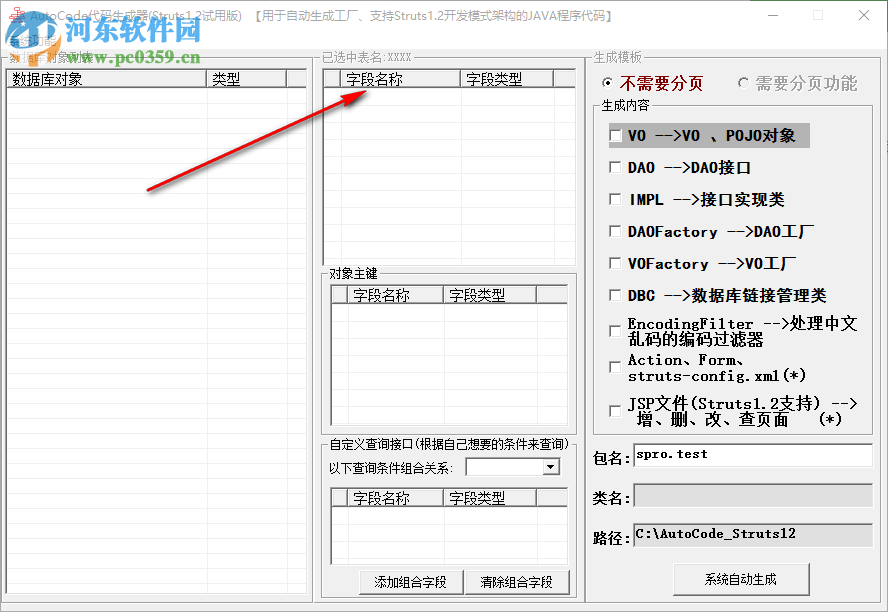Check the DAOFactory DAO工厂 option

point(614,231)
